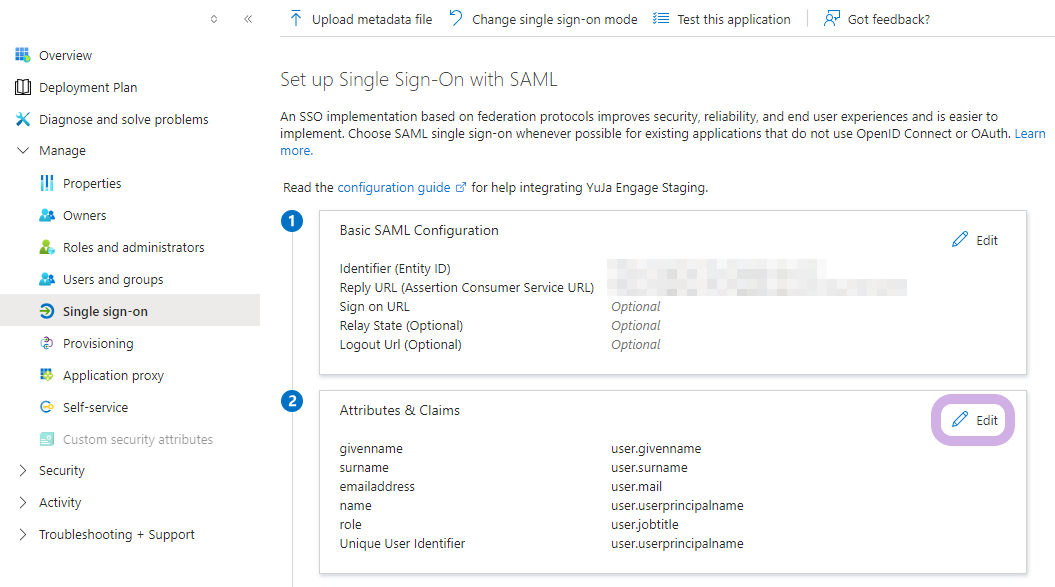Click Change single sign-on mode
The image size is (1055, 587).
click(543, 19)
